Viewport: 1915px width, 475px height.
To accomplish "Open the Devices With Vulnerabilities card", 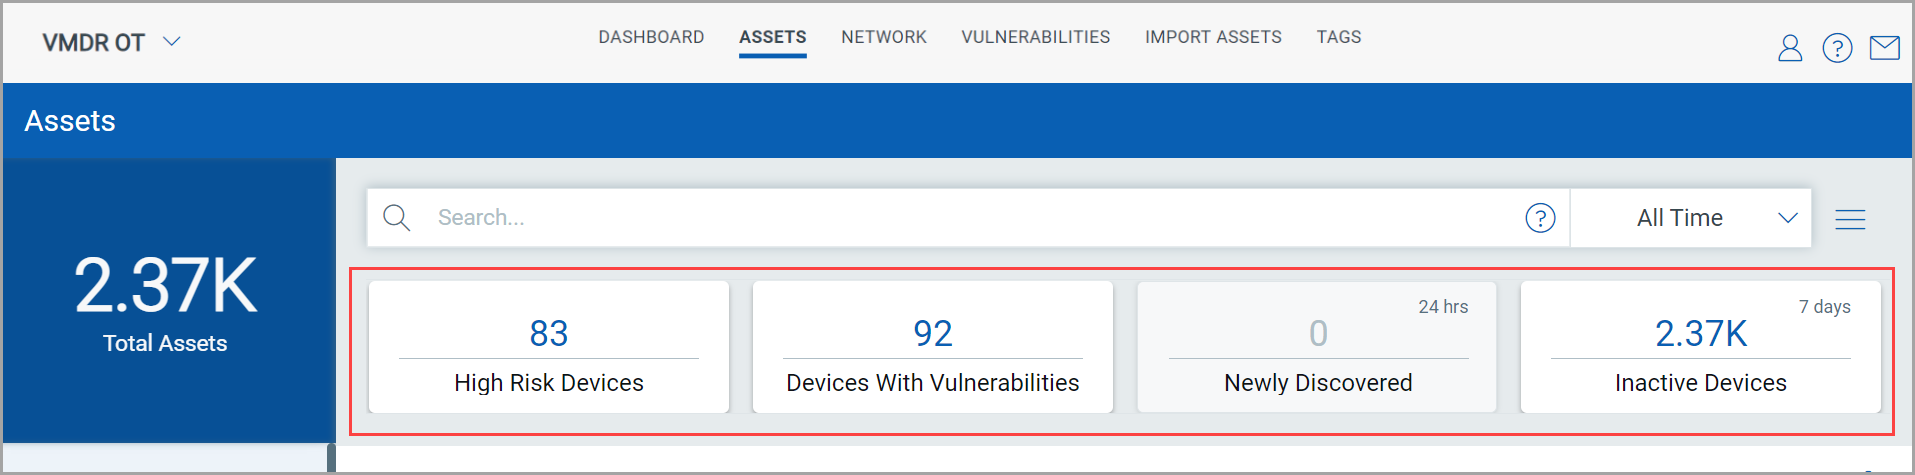I will point(933,347).
